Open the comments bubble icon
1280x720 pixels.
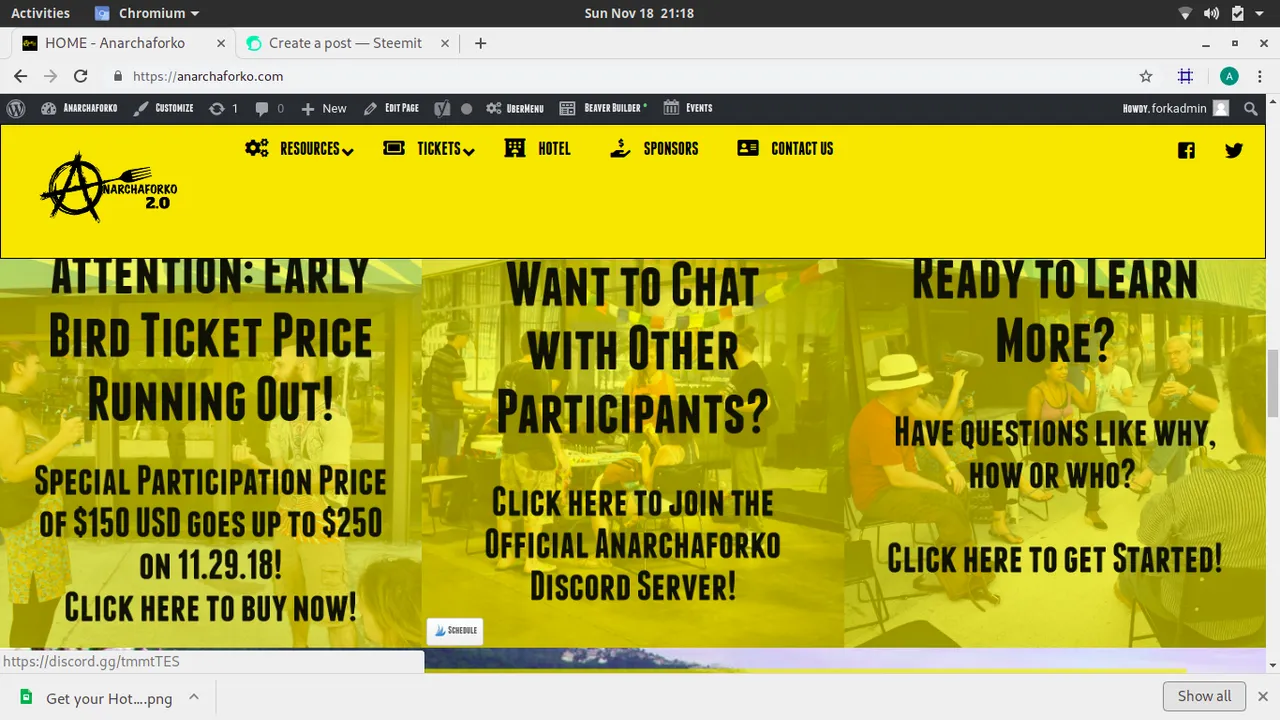(x=269, y=108)
